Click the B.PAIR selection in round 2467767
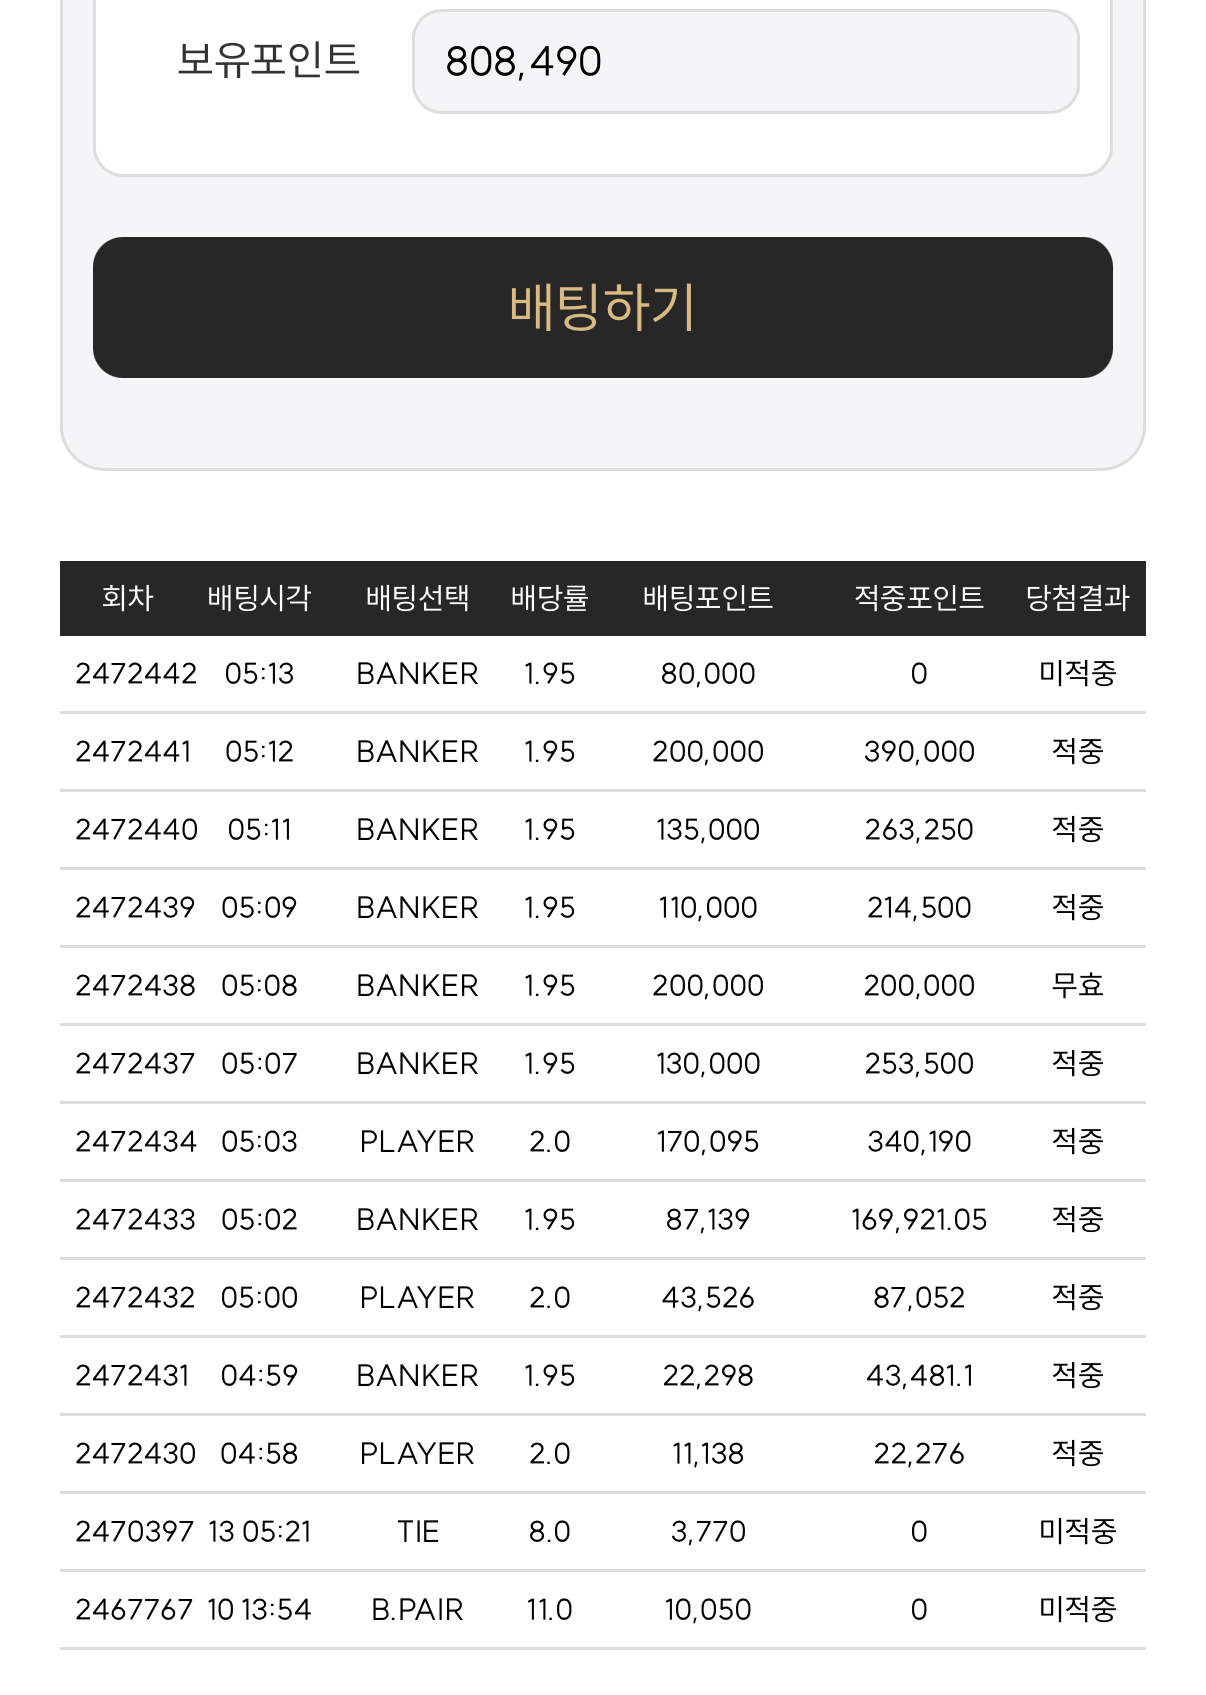 pos(417,1610)
